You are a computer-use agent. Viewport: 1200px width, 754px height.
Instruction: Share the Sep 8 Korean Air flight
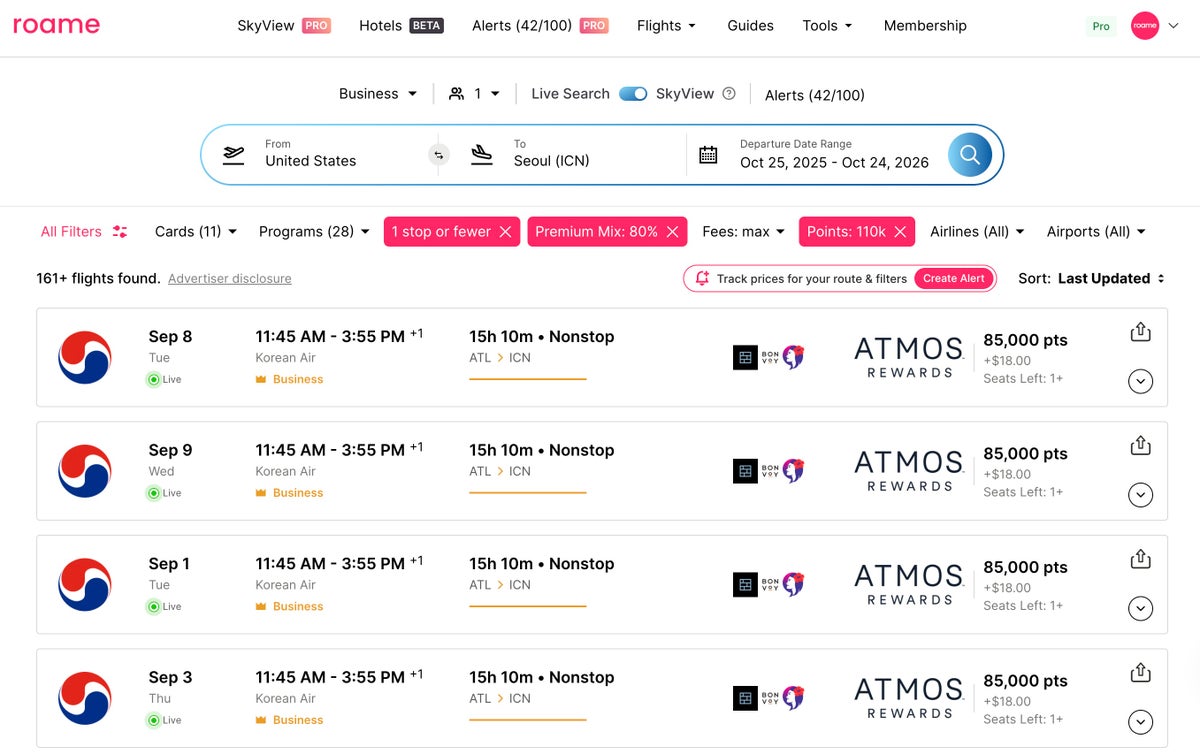1140,333
